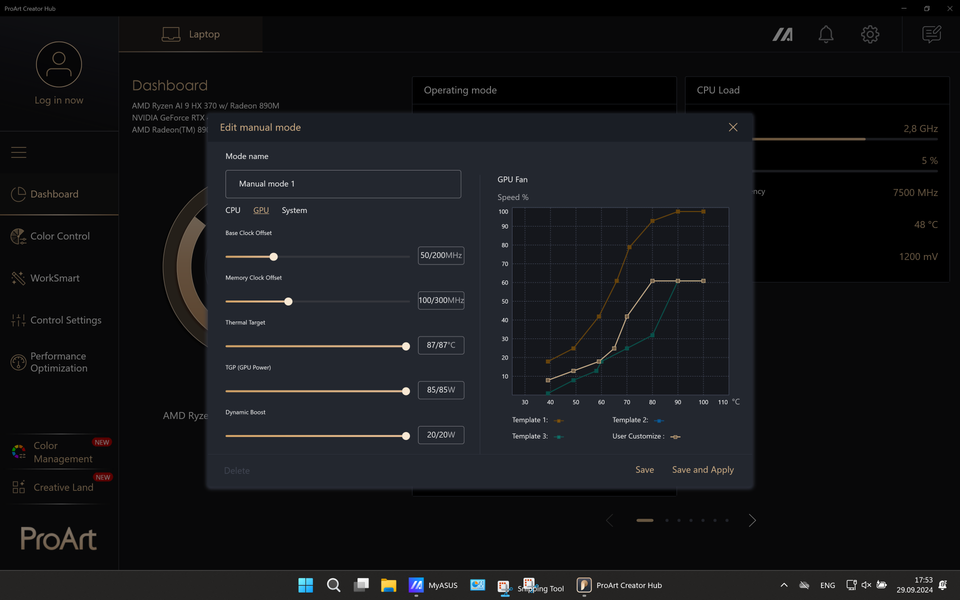Open Color Management in the sidebar
The height and width of the screenshot is (600, 960).
(59, 452)
